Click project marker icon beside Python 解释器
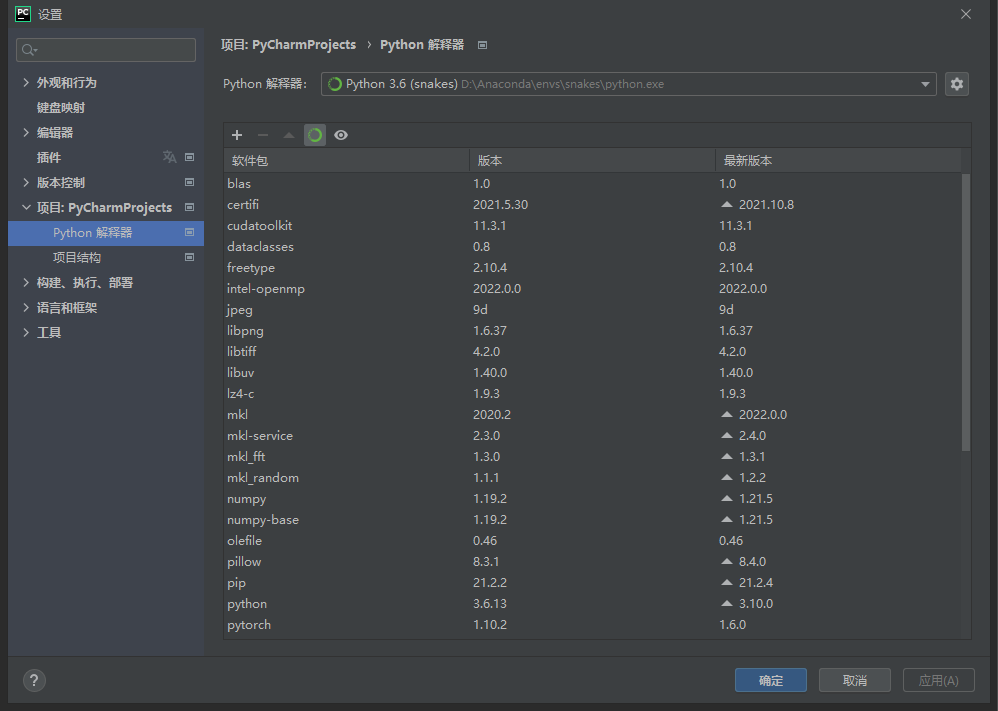Viewport: 998px width, 711px height. coord(189,232)
